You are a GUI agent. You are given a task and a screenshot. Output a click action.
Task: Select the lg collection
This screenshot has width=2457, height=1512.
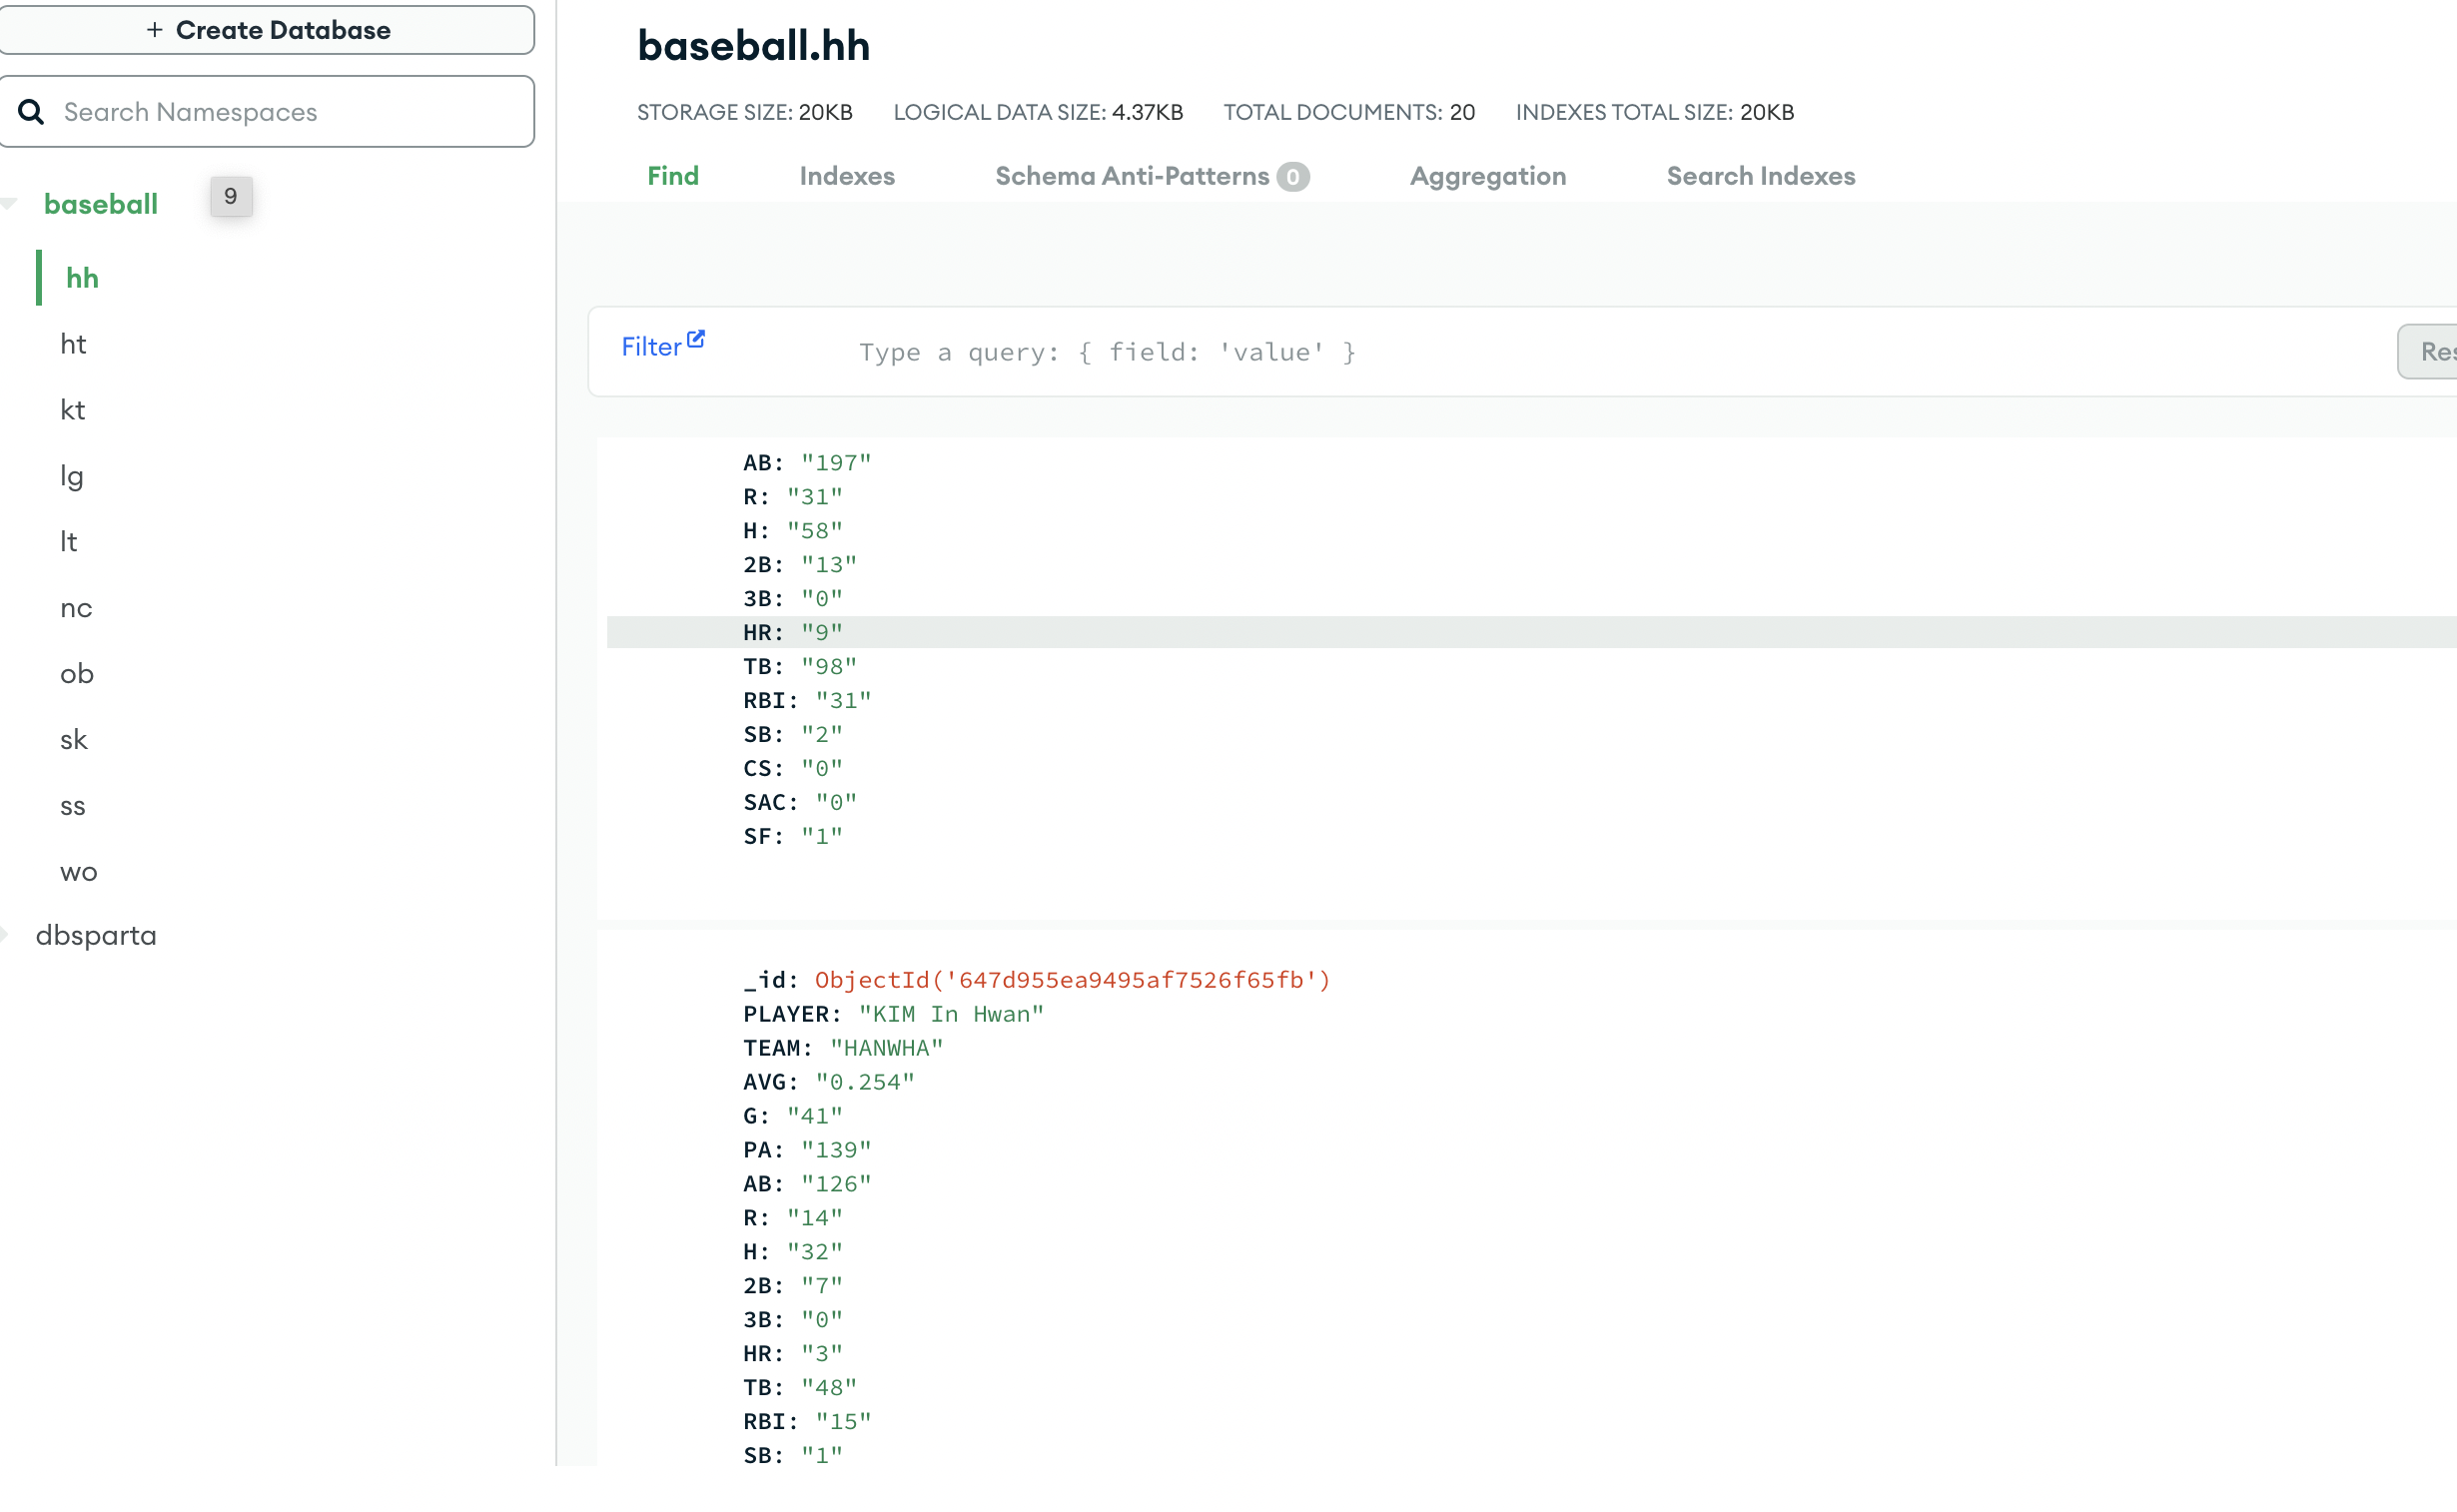click(x=72, y=476)
